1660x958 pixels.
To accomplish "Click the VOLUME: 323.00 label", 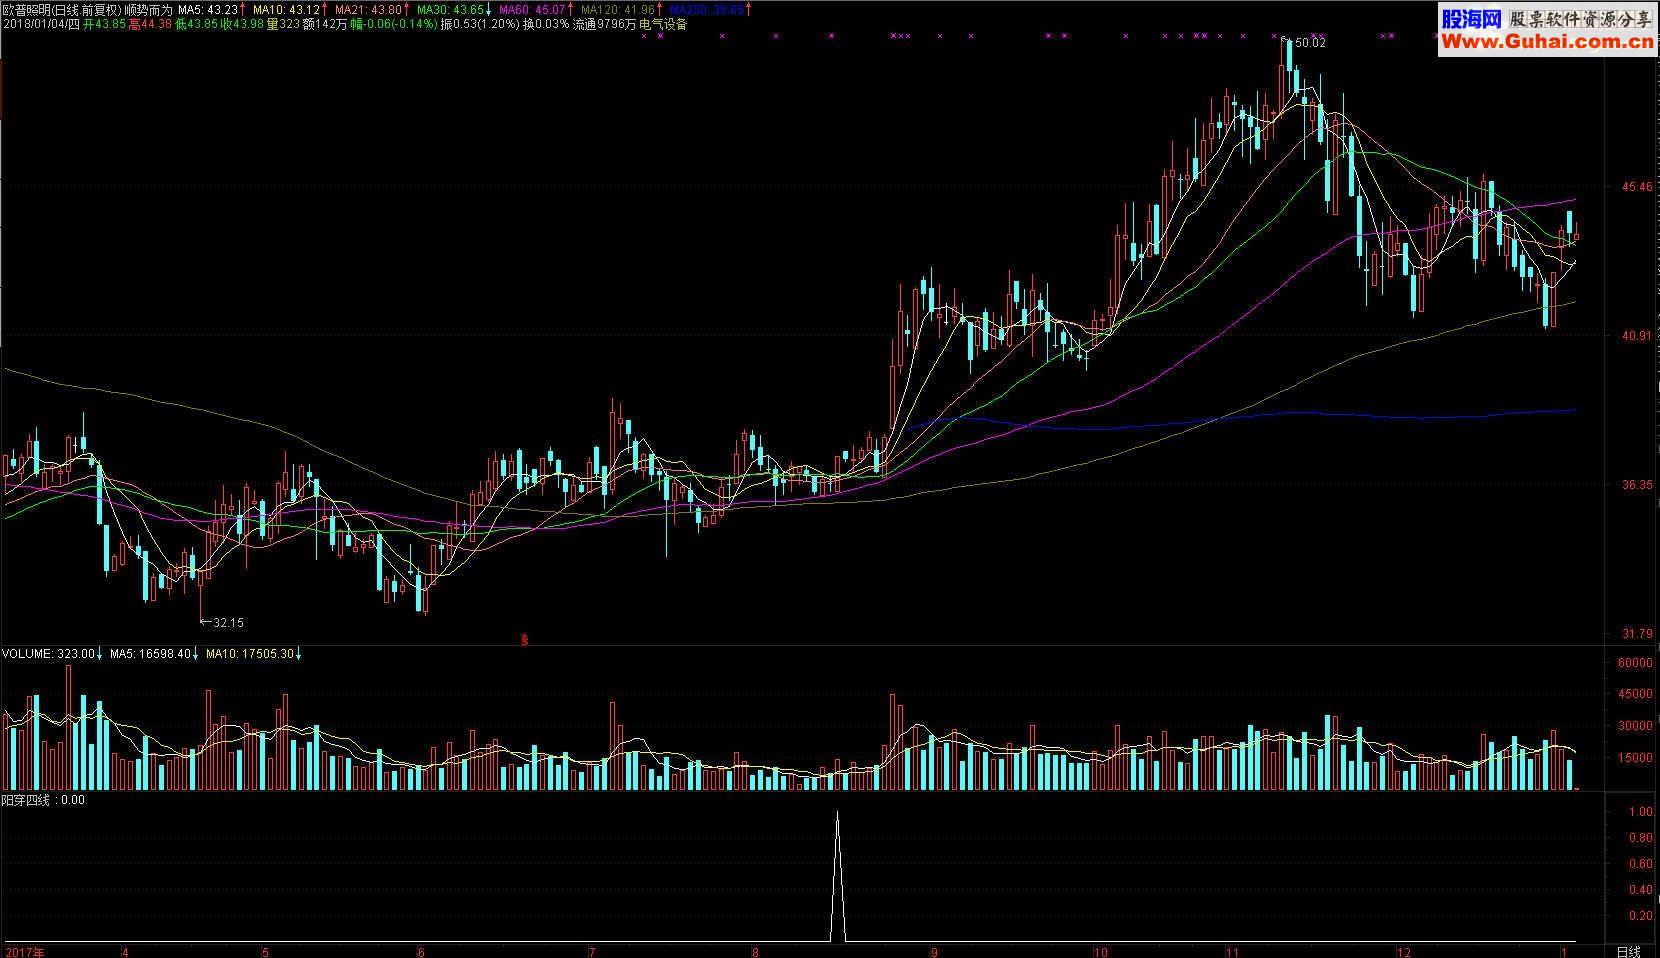I will (x=48, y=654).
